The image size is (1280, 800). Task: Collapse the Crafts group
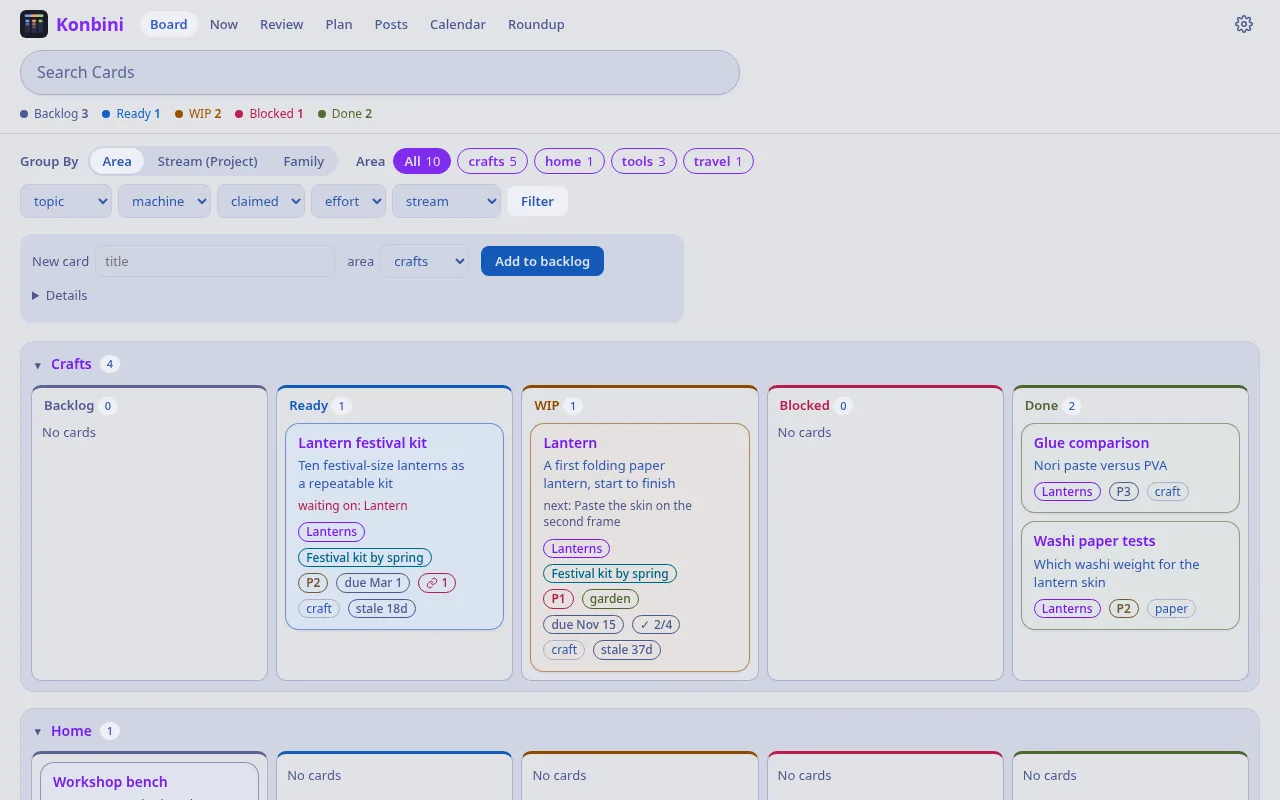(x=38, y=365)
